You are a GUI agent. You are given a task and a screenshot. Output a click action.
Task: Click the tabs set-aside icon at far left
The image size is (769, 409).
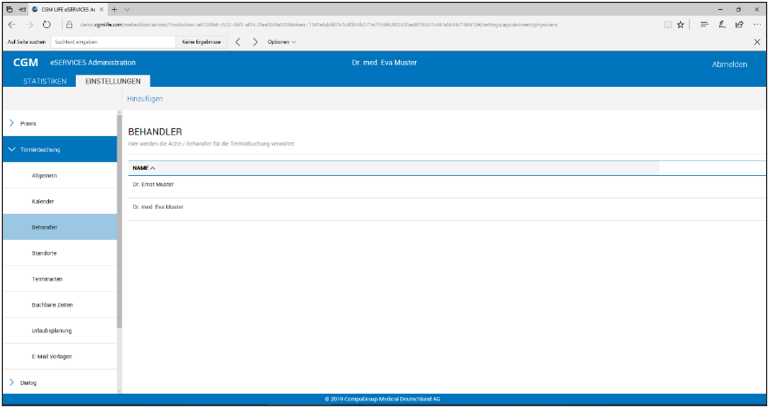click(9, 9)
